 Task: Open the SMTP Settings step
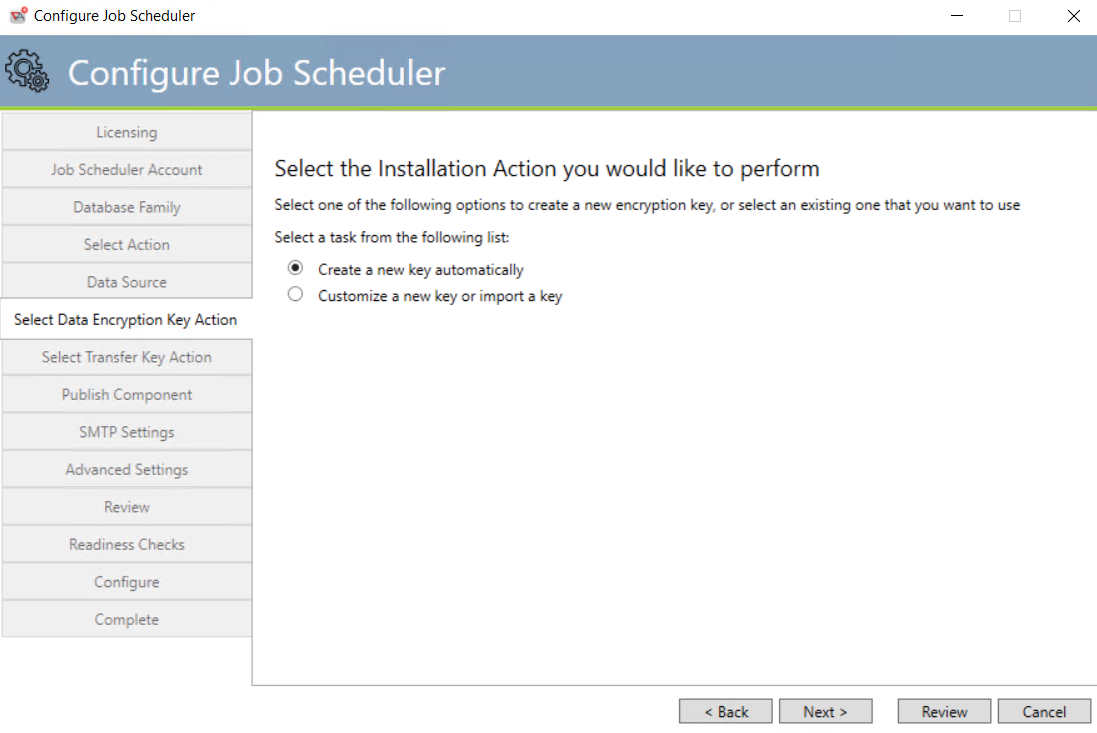coord(127,432)
